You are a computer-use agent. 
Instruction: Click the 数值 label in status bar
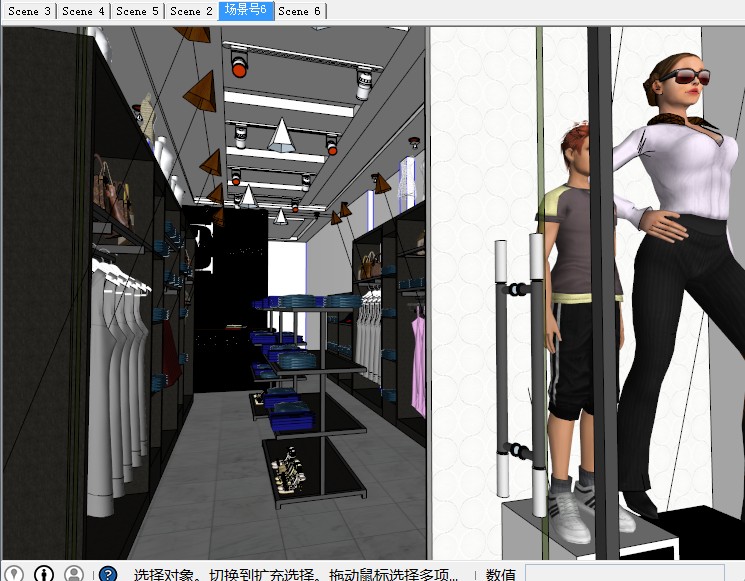(x=500, y=575)
